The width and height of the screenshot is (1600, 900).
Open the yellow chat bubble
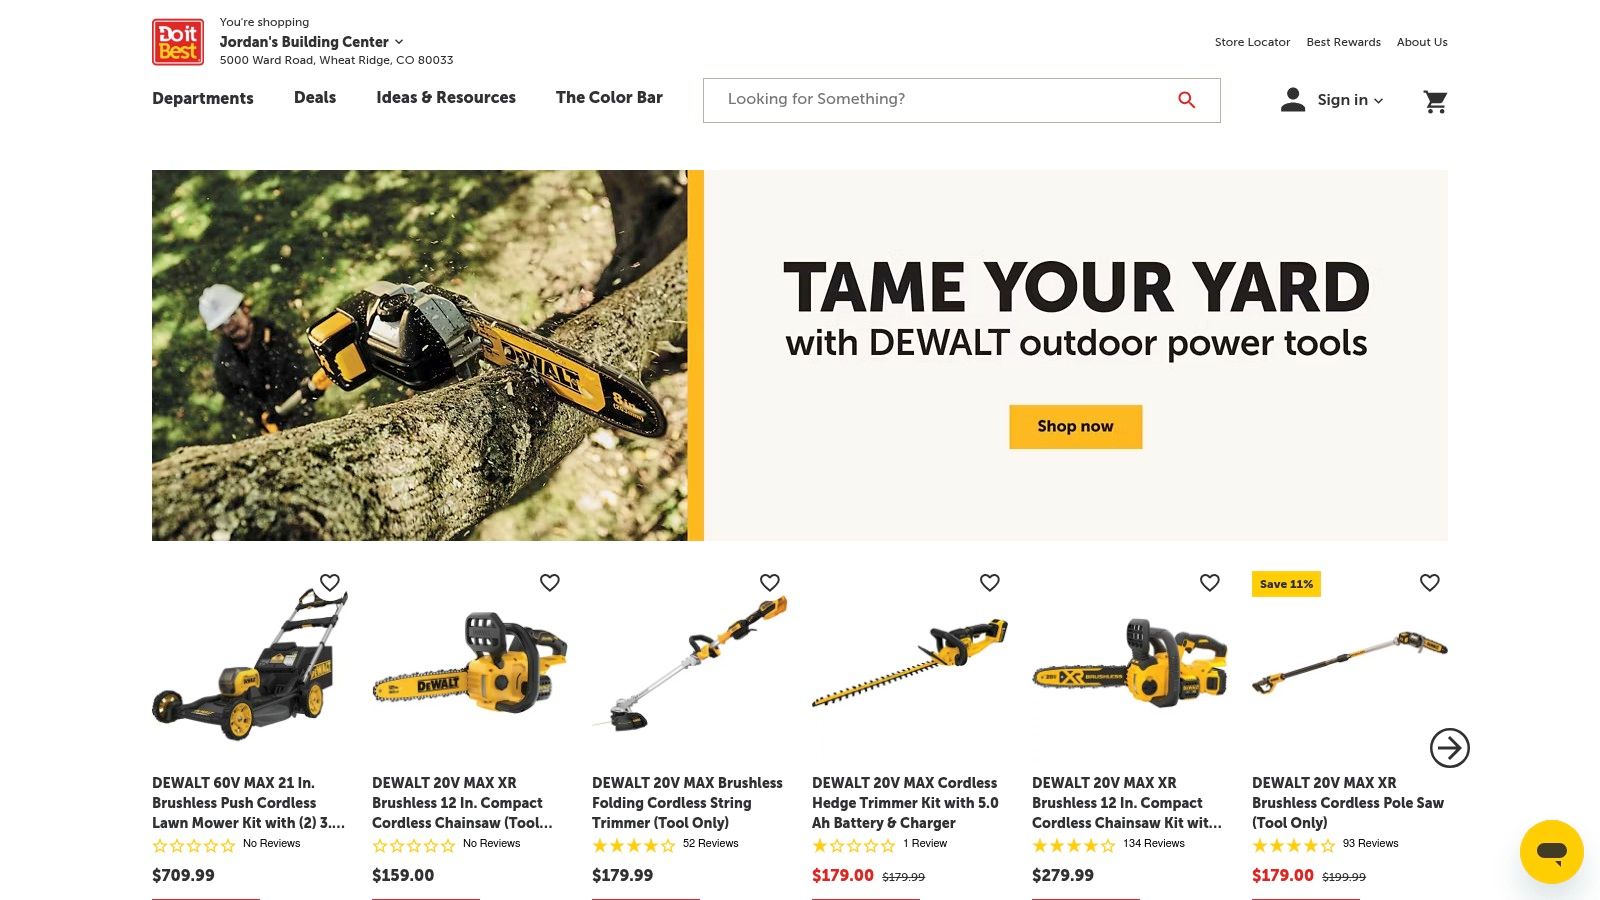coord(1551,852)
